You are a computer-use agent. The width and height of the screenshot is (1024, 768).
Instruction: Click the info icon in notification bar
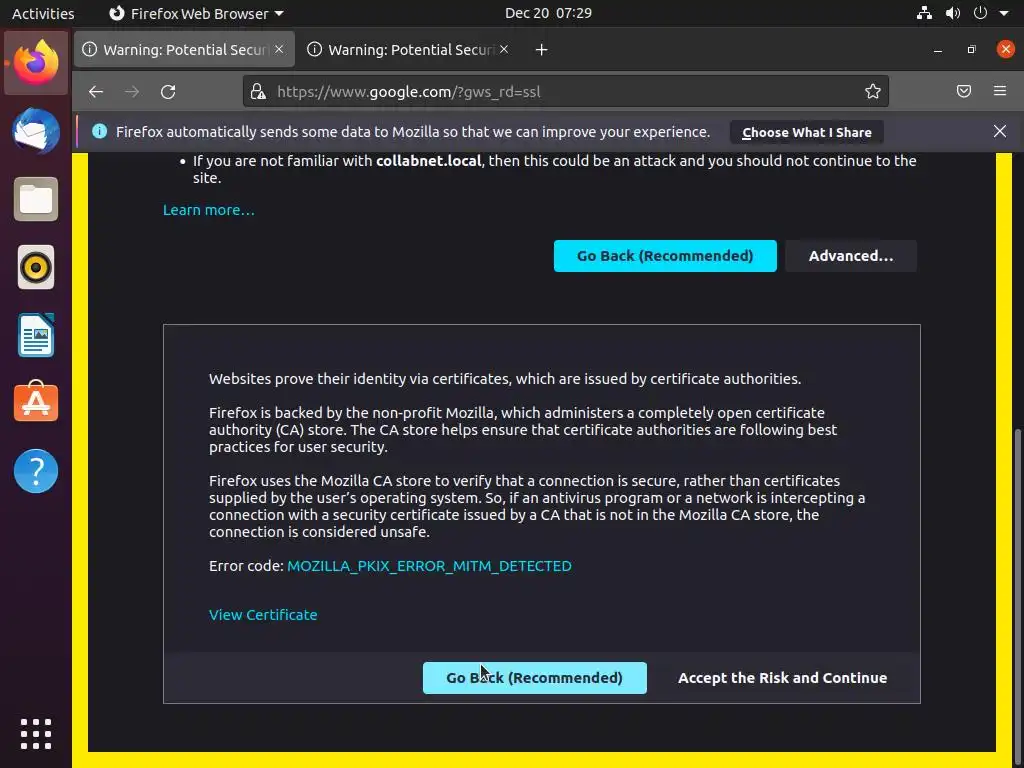[99, 131]
